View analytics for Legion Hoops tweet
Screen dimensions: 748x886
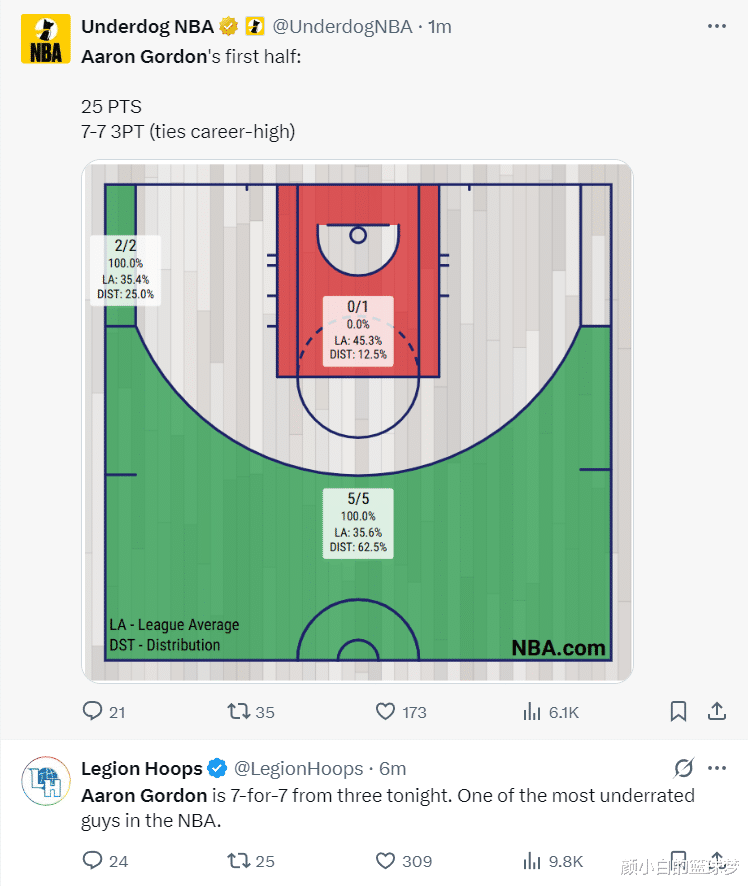click(x=532, y=860)
